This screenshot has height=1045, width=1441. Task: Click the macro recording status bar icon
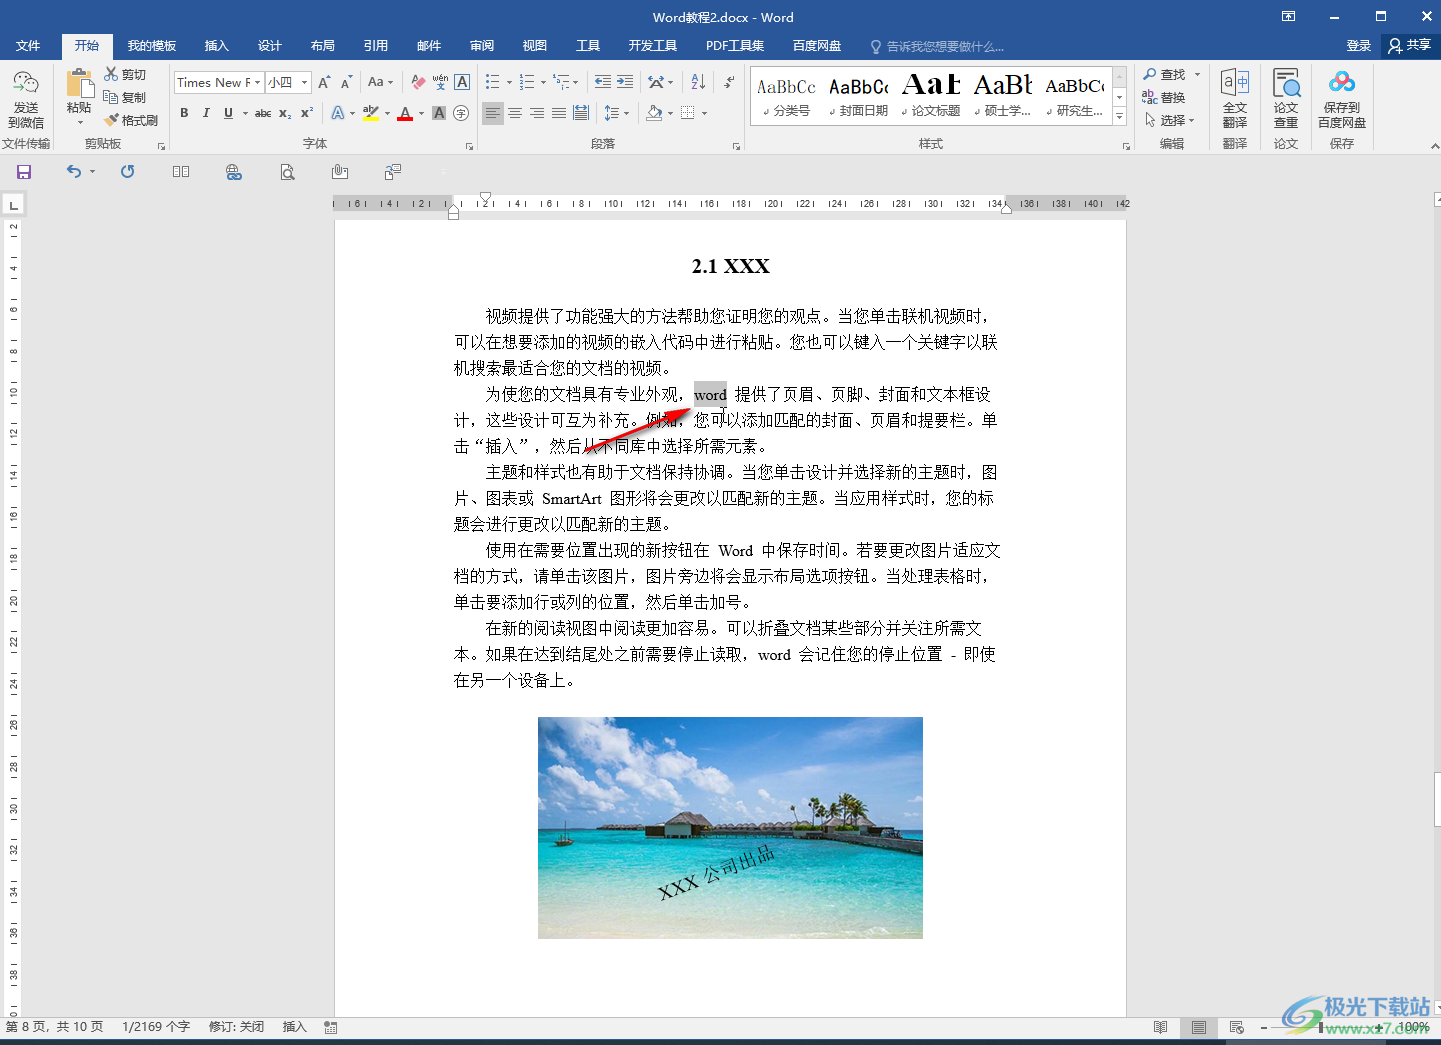click(331, 1027)
